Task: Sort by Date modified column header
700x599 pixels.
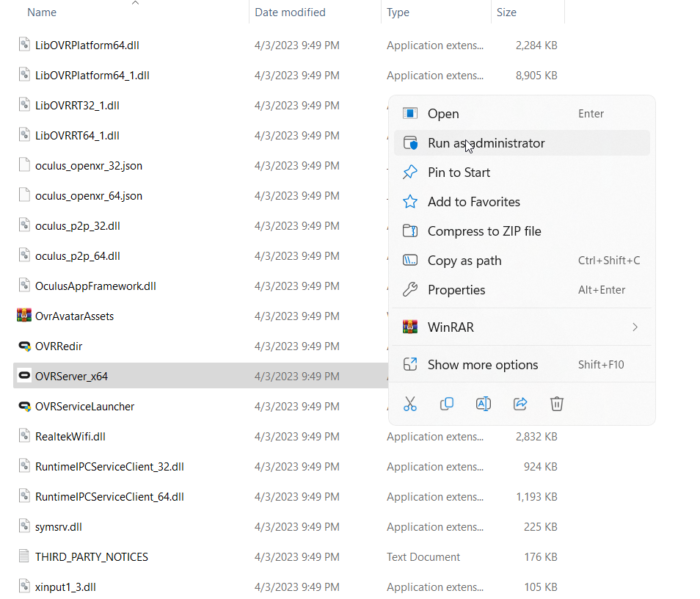Action: (290, 12)
